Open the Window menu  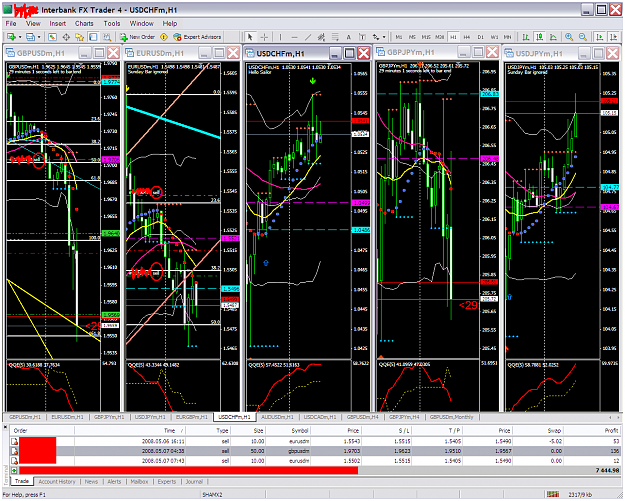pyautogui.click(x=142, y=24)
